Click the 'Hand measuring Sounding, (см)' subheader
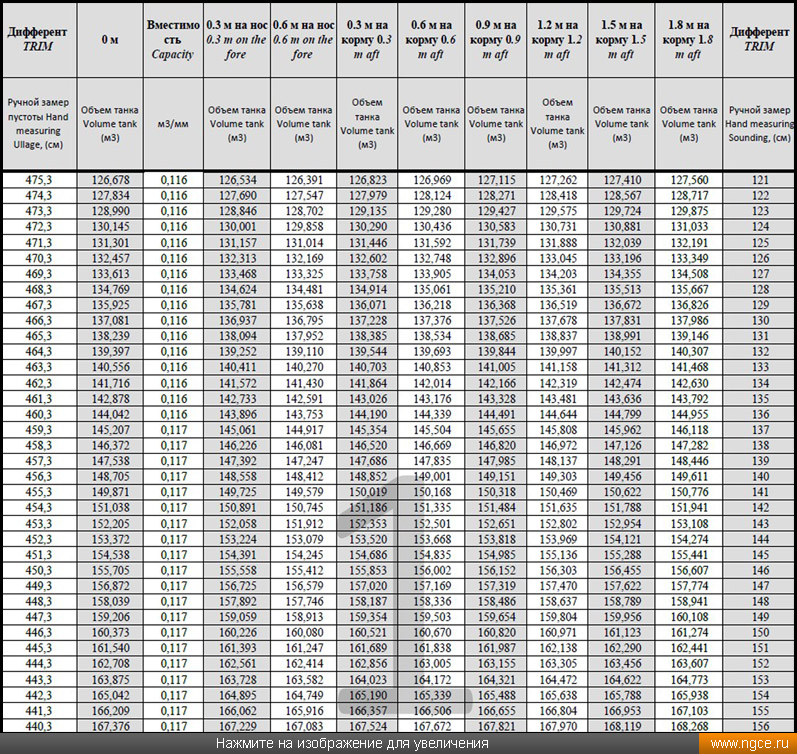The width and height of the screenshot is (797, 754). pos(759,124)
